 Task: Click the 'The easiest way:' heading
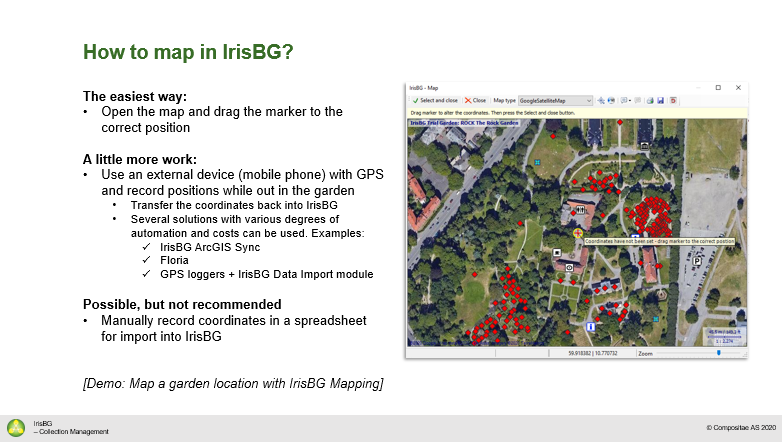pos(135,96)
